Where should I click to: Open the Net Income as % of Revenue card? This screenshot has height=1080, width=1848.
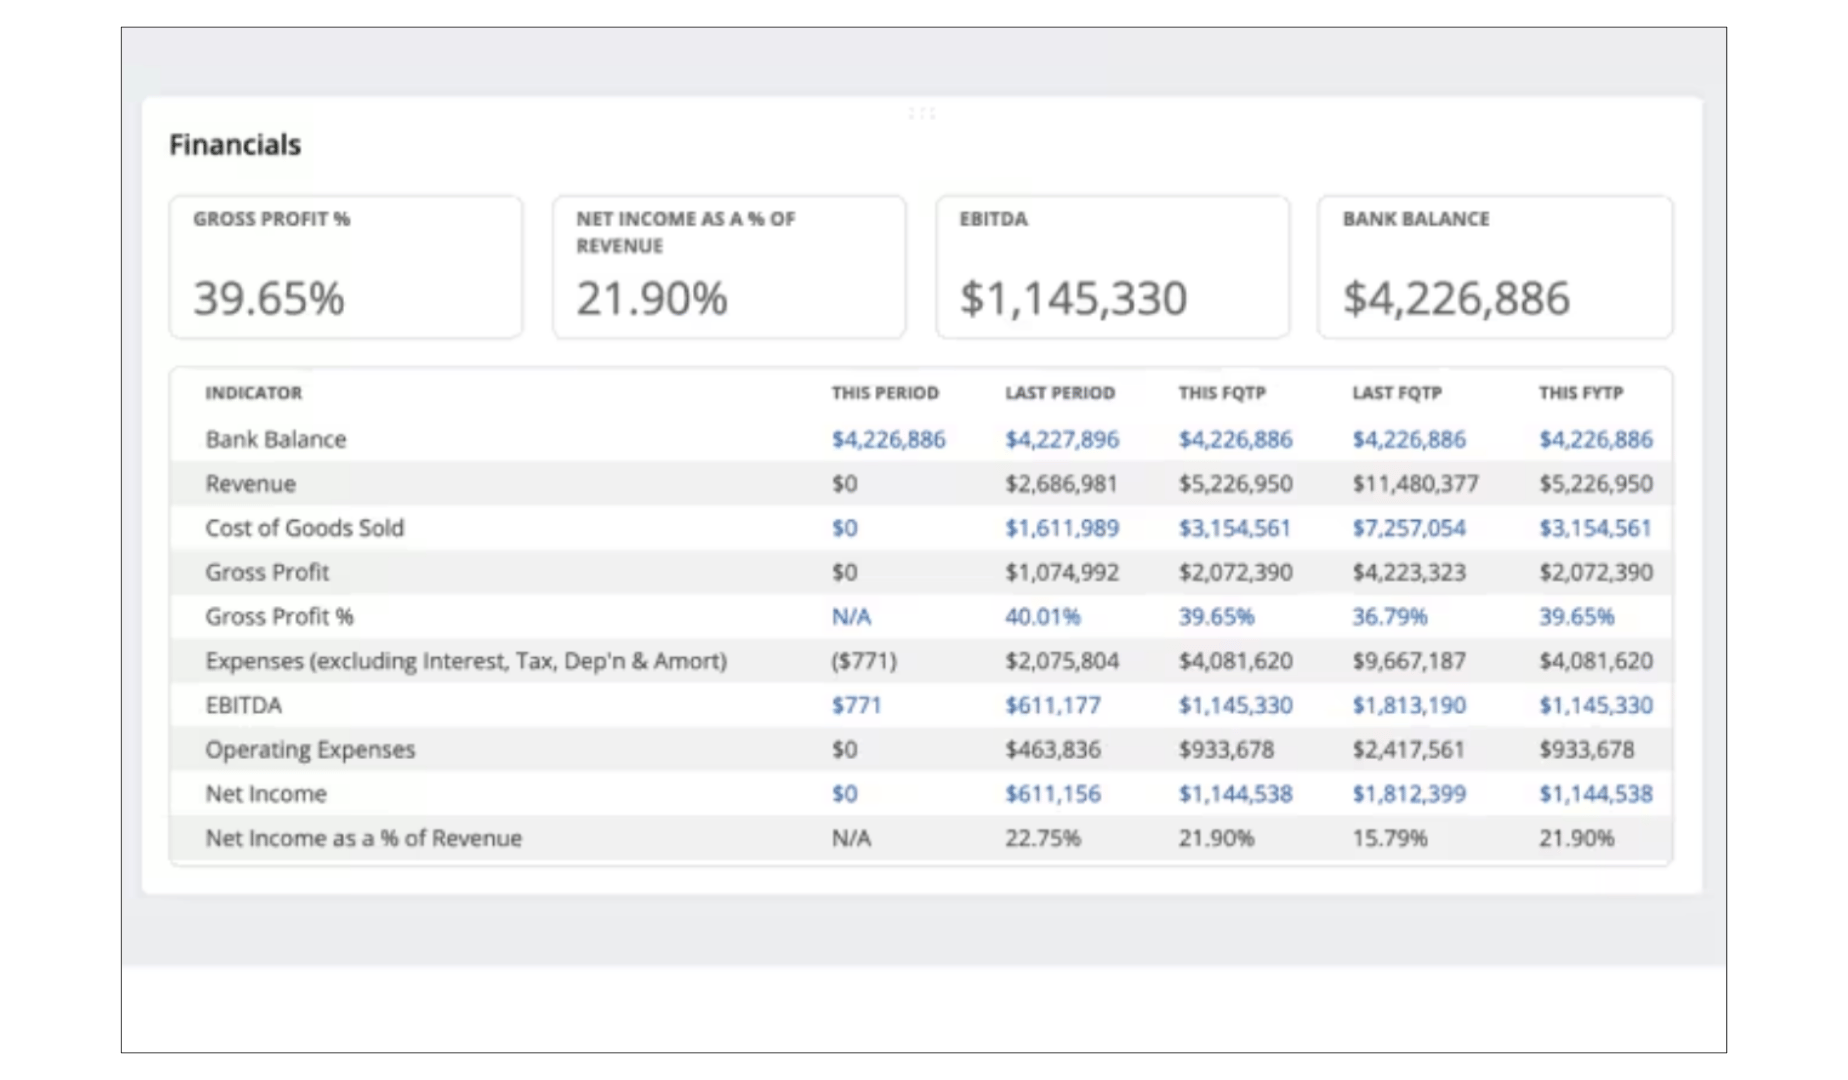click(x=728, y=265)
